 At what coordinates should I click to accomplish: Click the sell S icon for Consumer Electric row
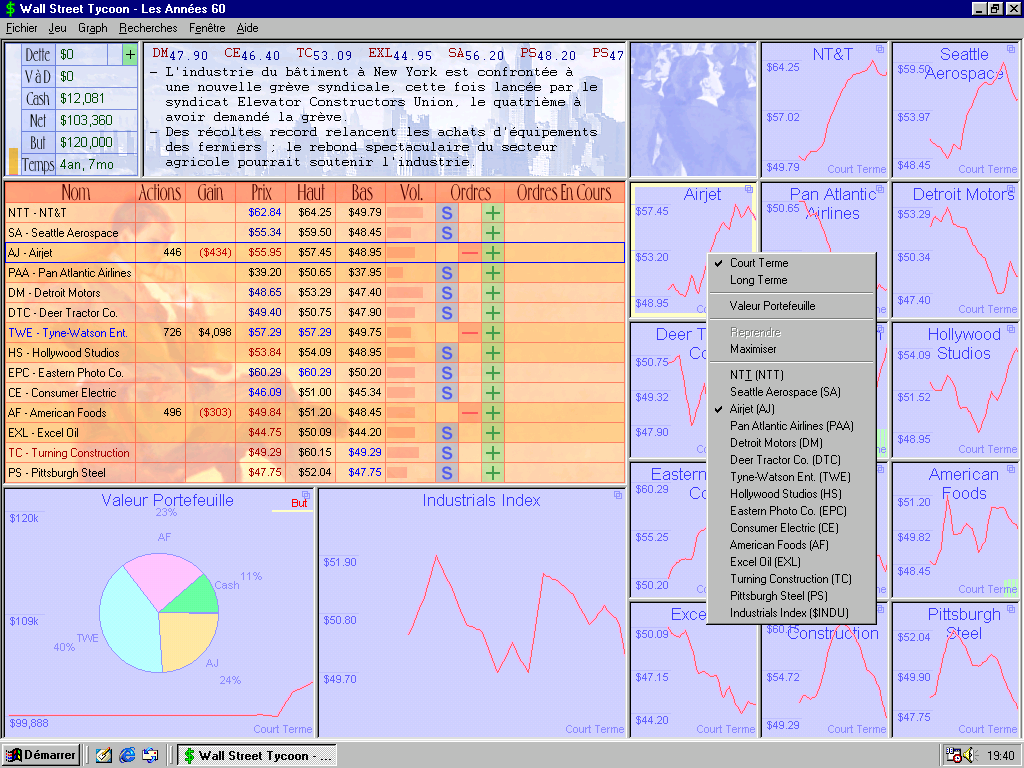(447, 393)
